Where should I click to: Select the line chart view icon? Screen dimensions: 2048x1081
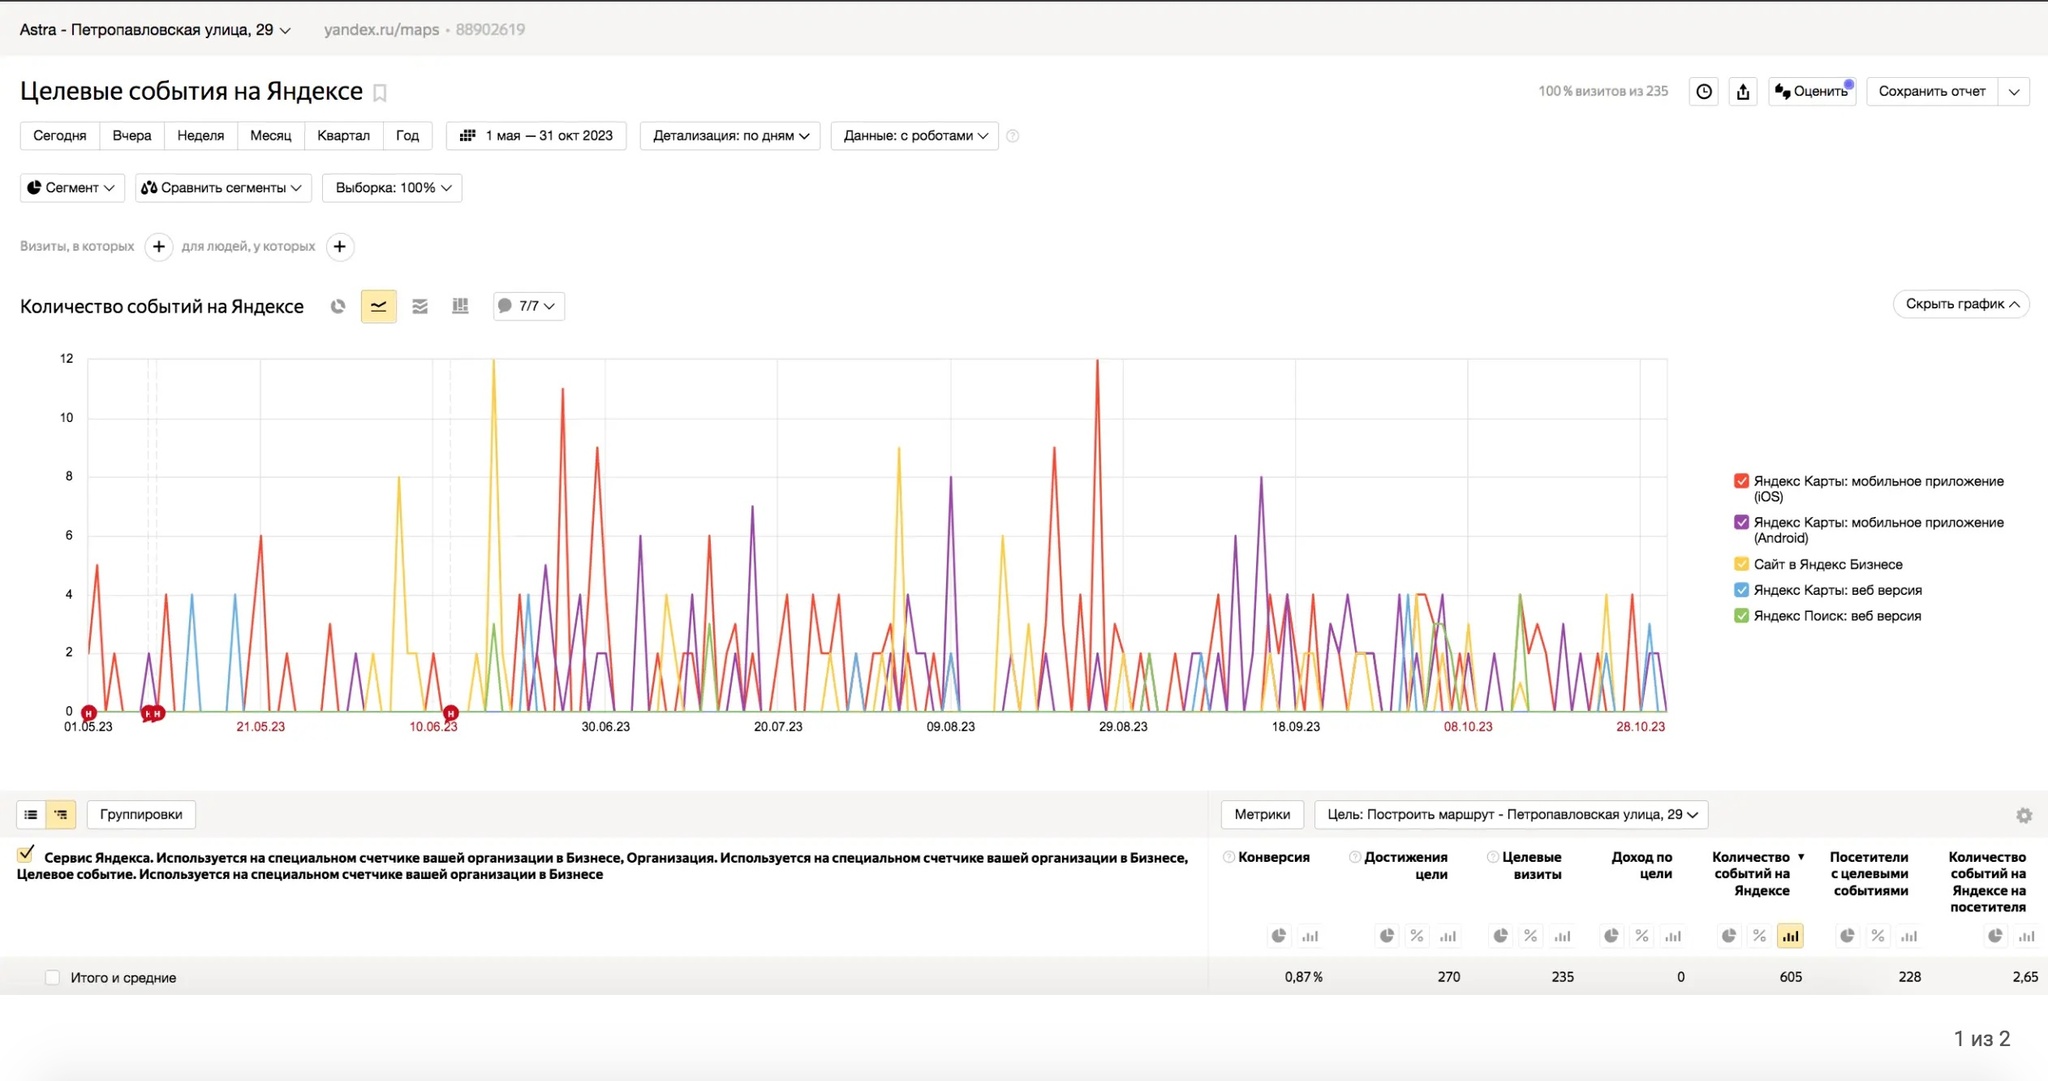coord(378,306)
